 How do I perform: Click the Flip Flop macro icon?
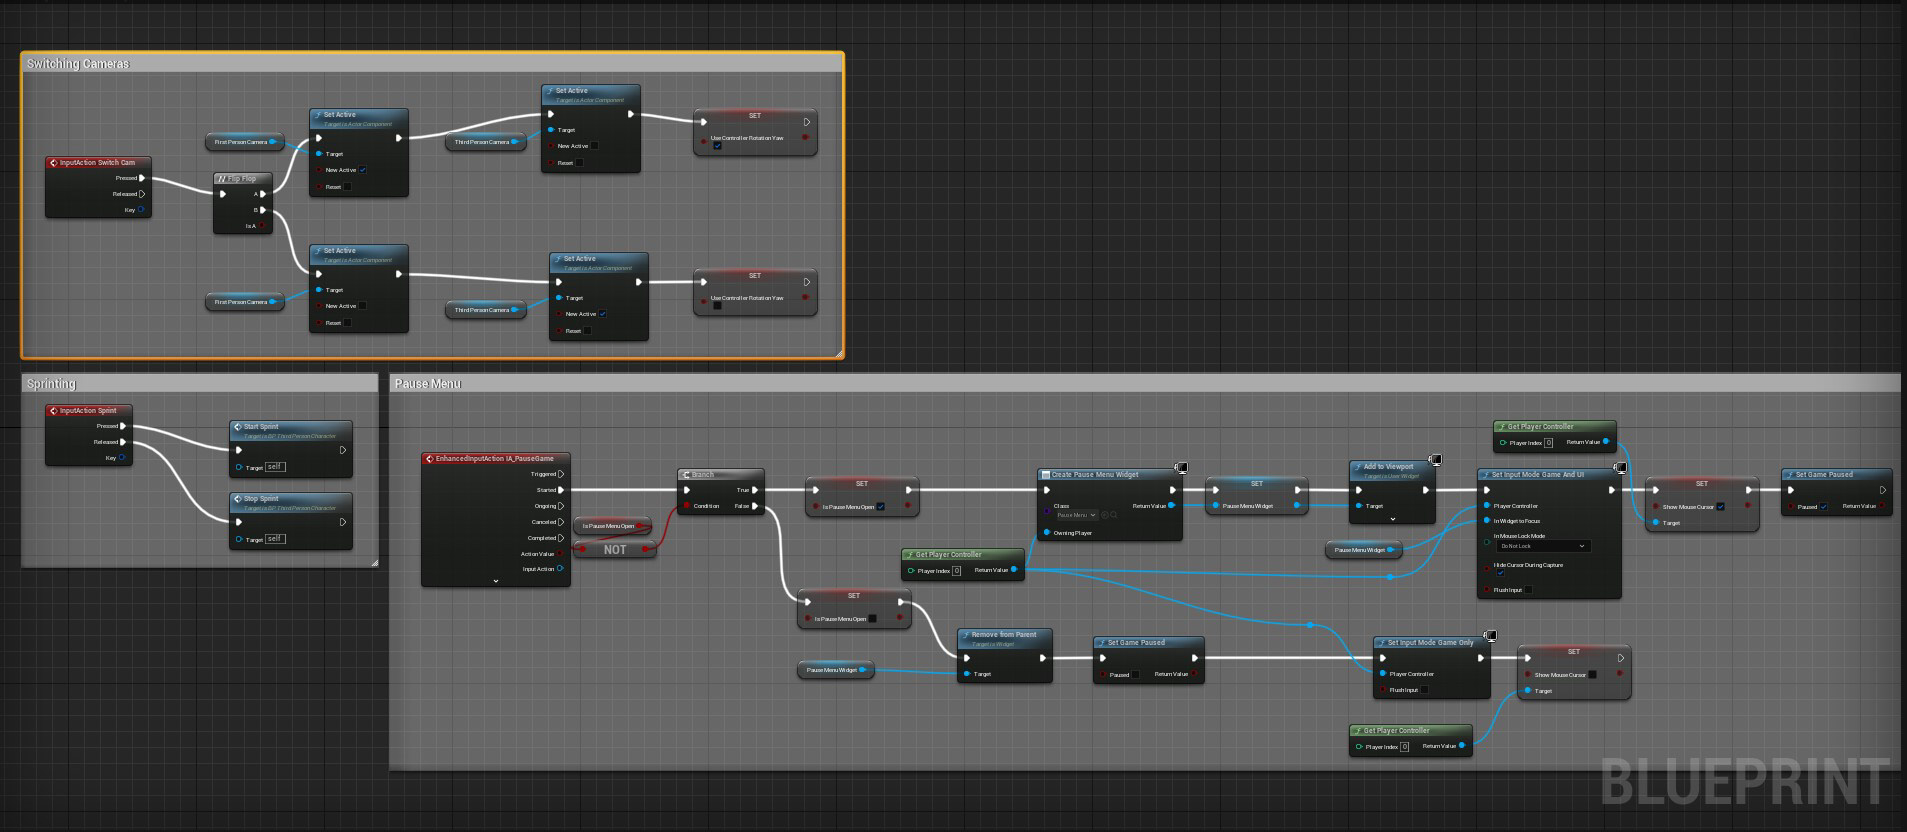[x=222, y=179]
